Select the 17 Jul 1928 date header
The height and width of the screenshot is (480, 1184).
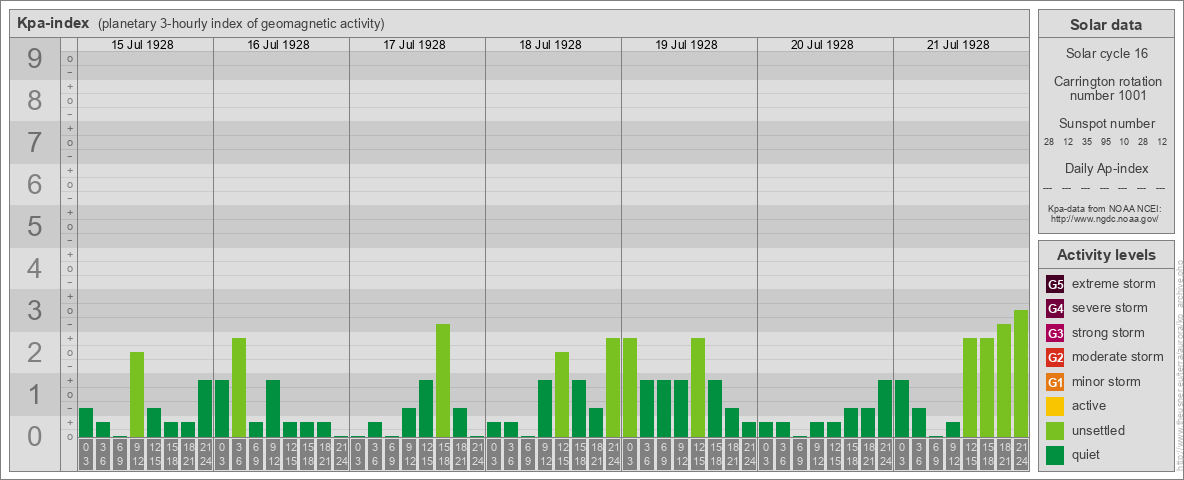point(415,45)
